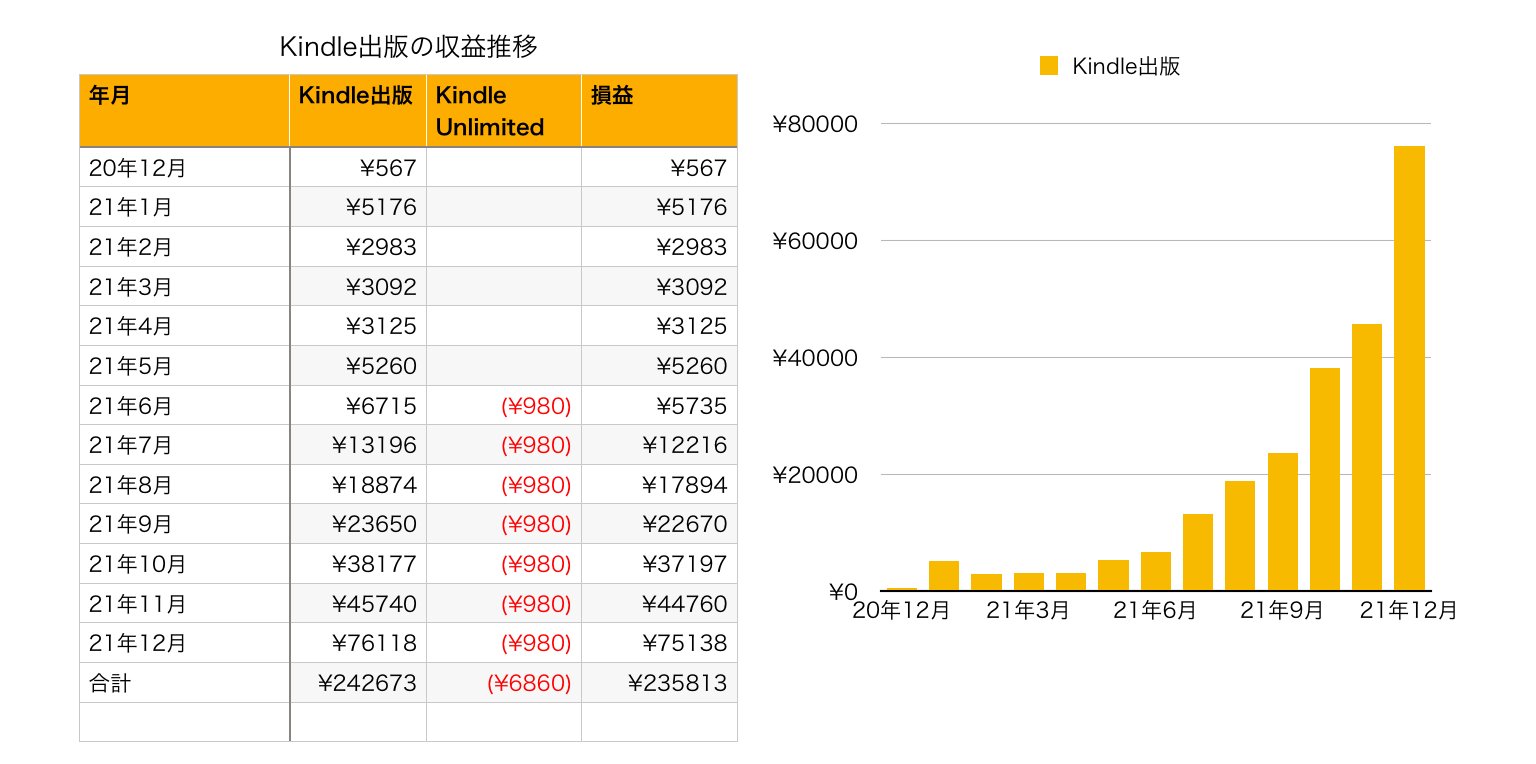The height and width of the screenshot is (764, 1536).
Task: Click the 21年11月 row label
Action: [x=137, y=604]
